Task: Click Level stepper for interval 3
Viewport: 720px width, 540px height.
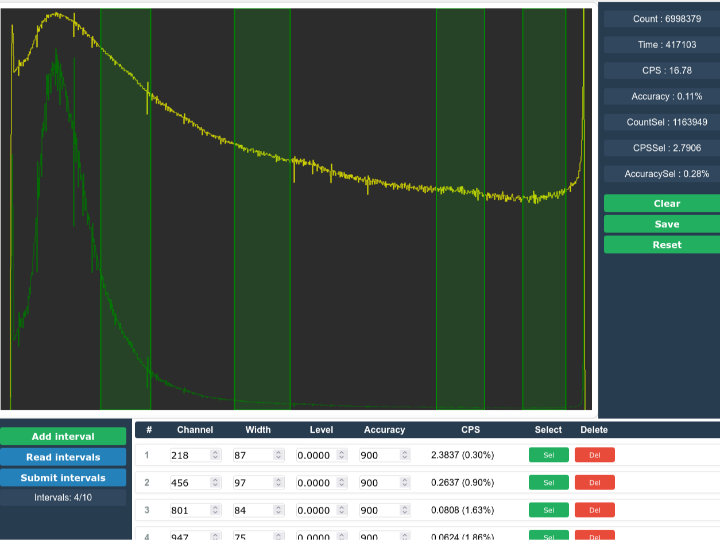Action: (x=342, y=510)
